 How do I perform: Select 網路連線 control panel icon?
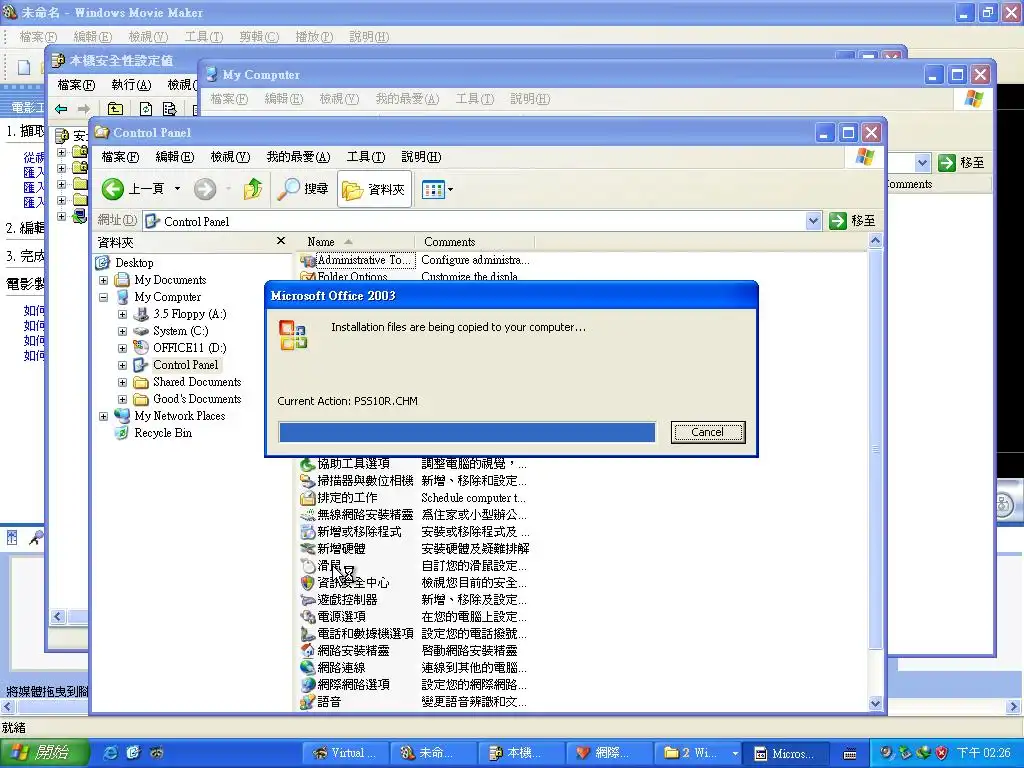click(341, 667)
